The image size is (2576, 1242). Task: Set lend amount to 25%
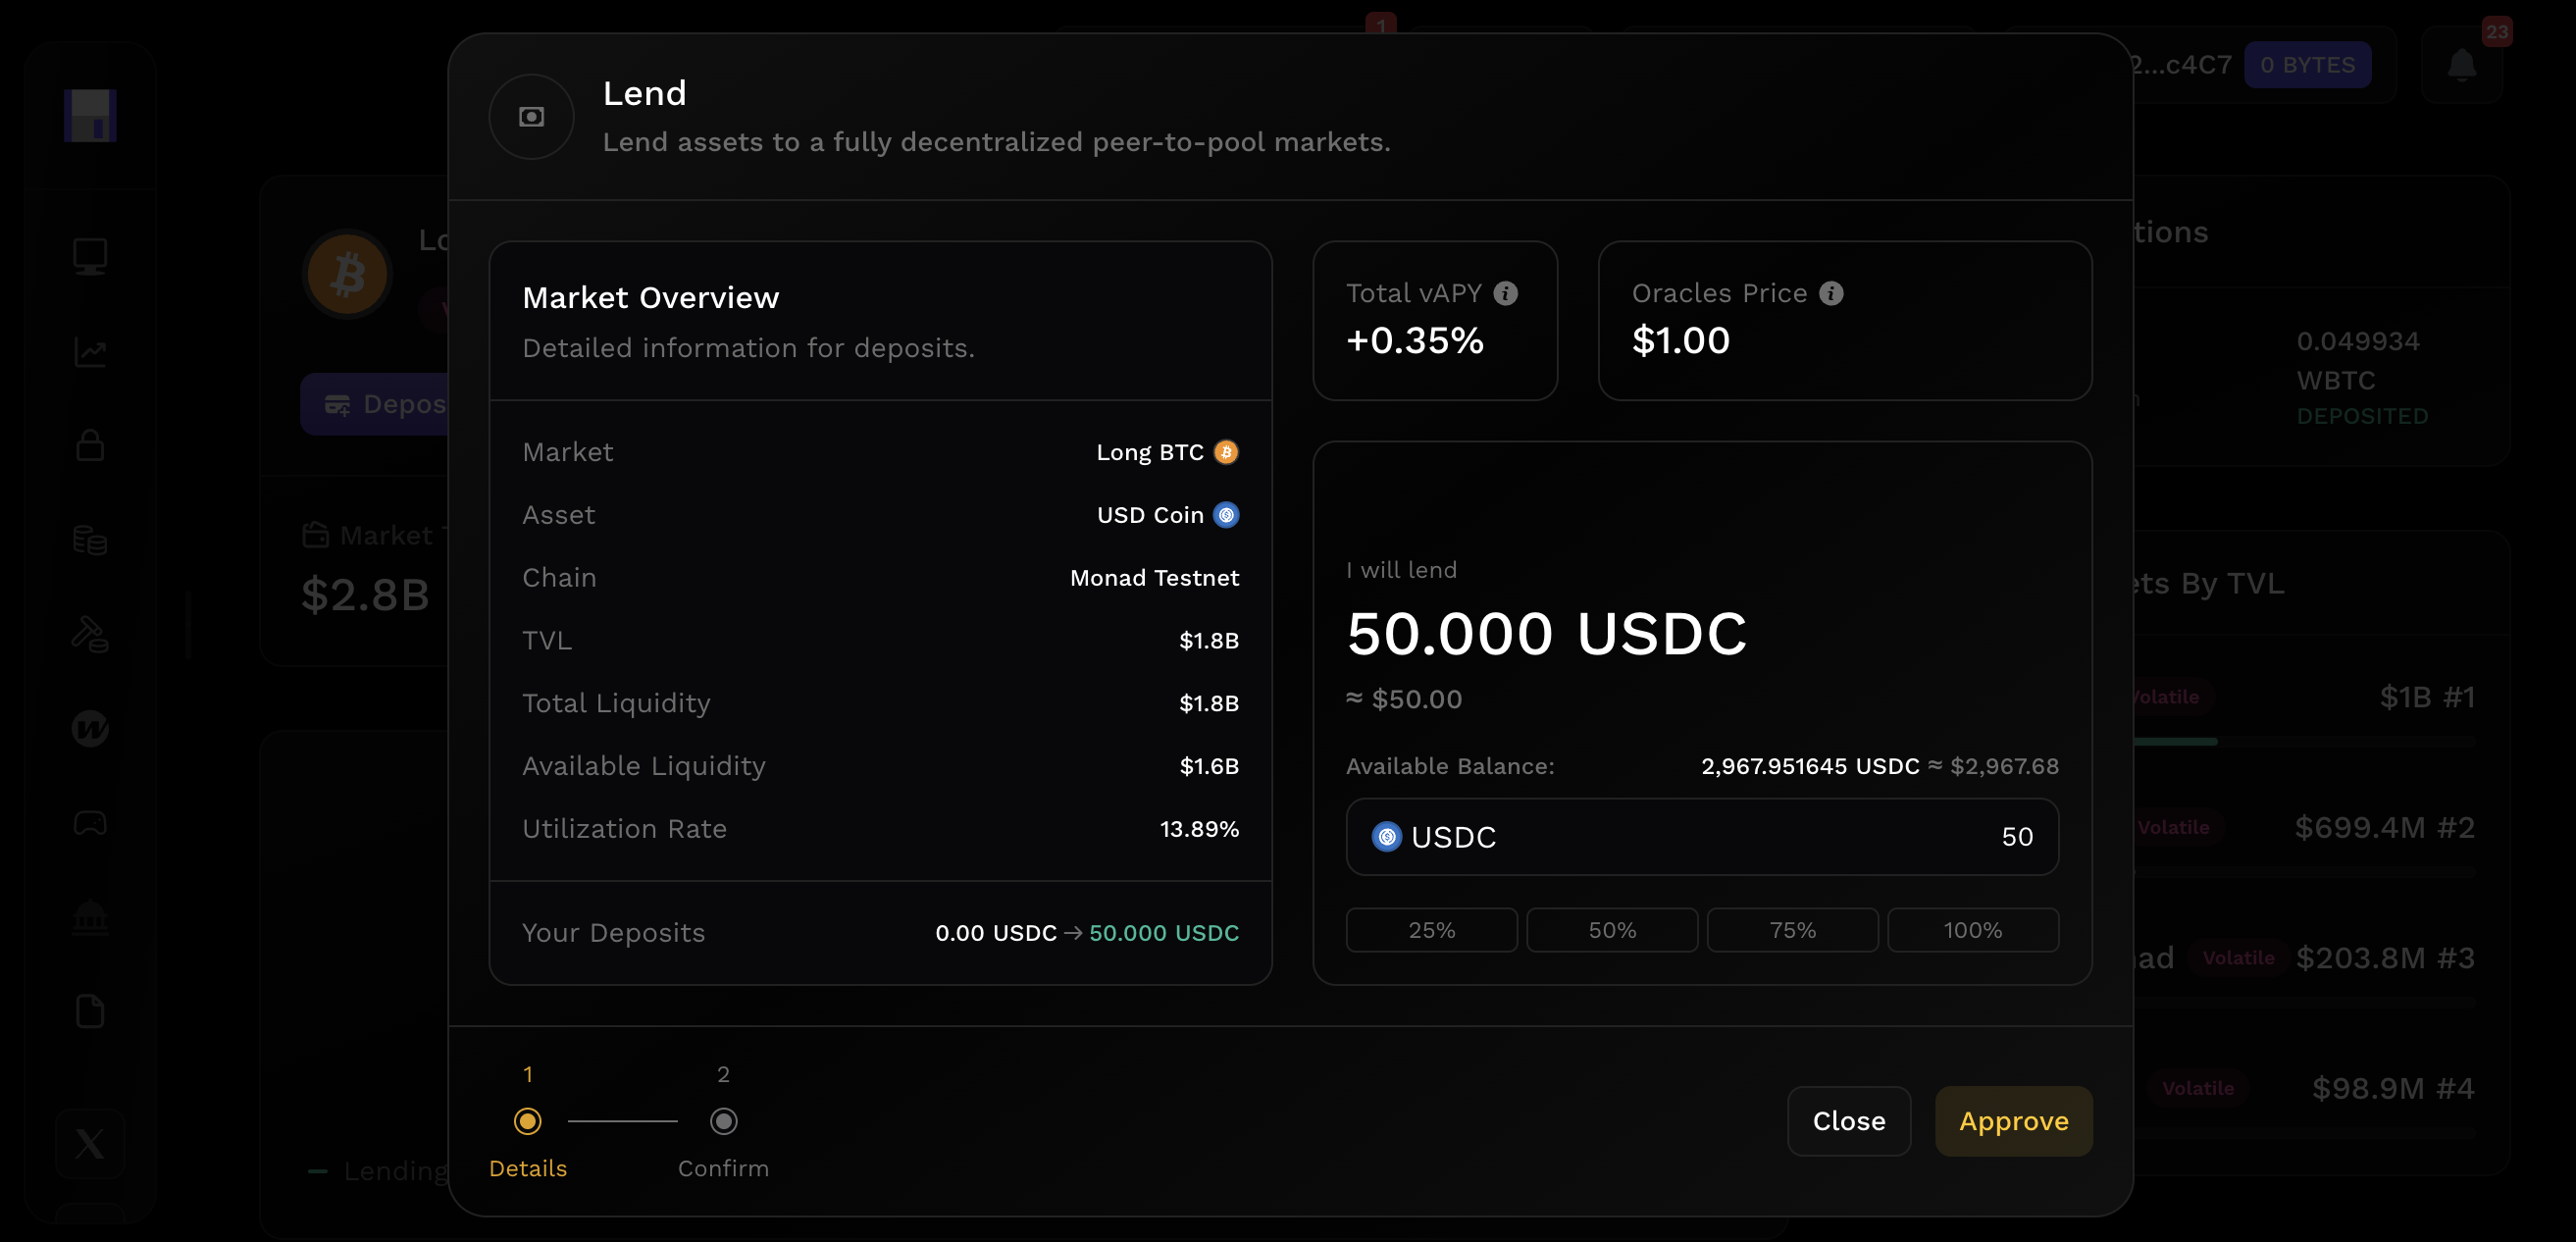pyautogui.click(x=1431, y=930)
